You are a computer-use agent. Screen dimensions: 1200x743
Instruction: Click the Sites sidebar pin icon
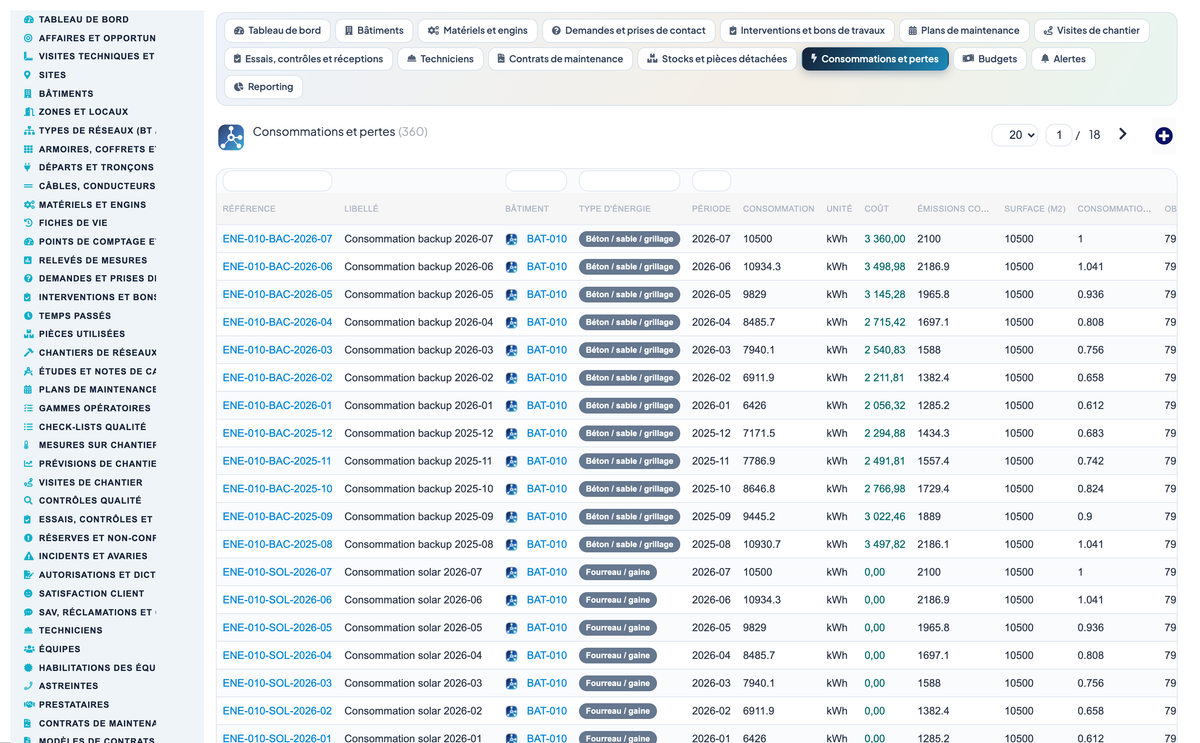pyautogui.click(x=28, y=75)
